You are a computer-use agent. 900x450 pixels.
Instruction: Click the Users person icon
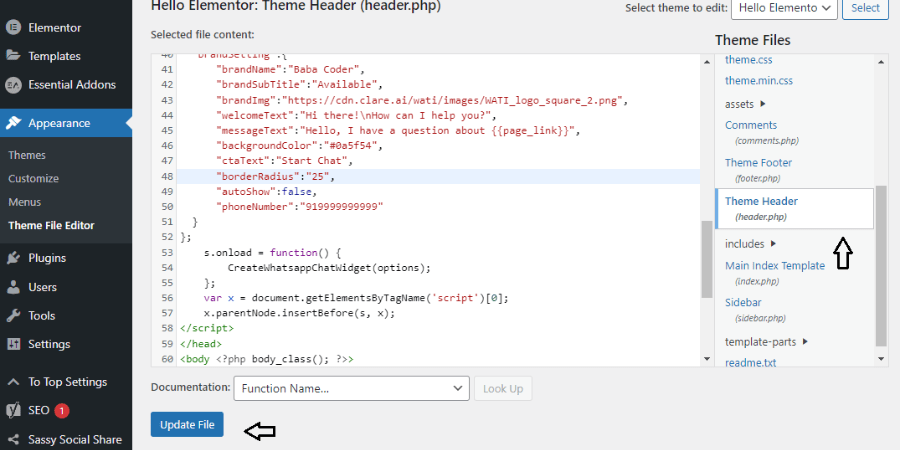pos(13,287)
